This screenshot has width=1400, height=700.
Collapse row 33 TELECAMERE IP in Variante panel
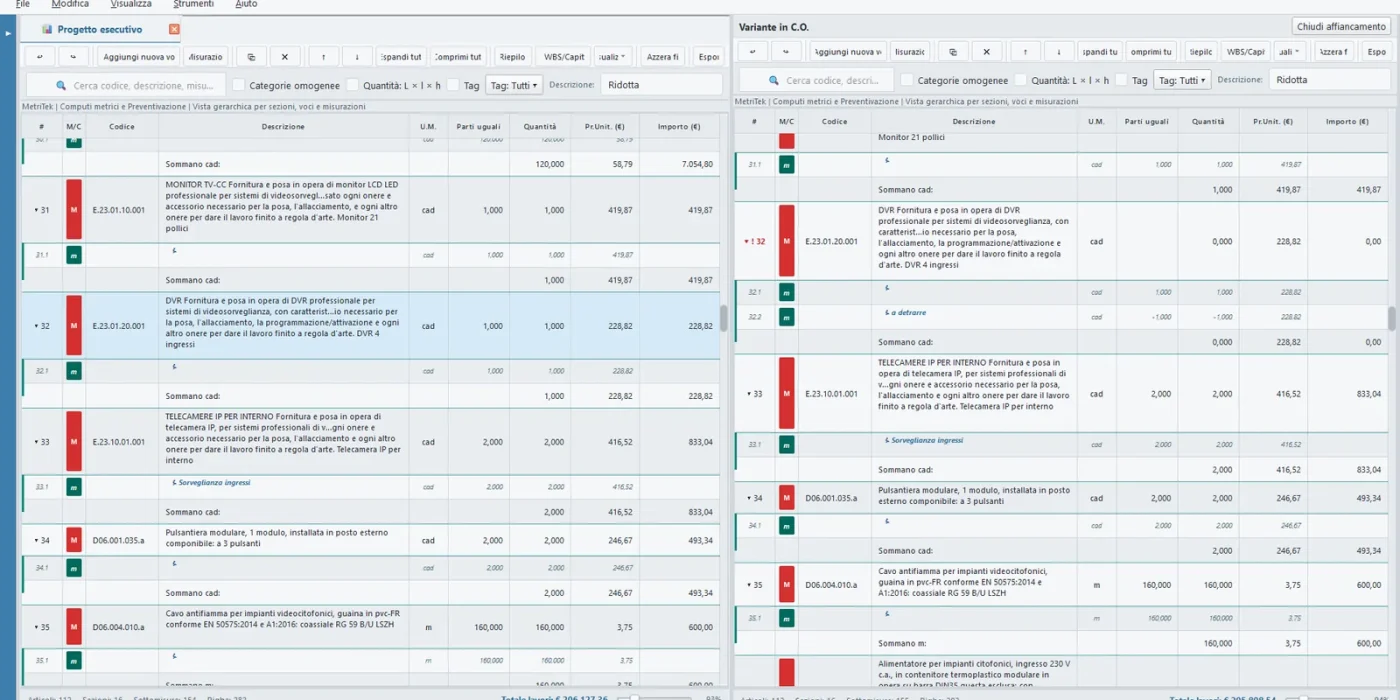click(749, 394)
